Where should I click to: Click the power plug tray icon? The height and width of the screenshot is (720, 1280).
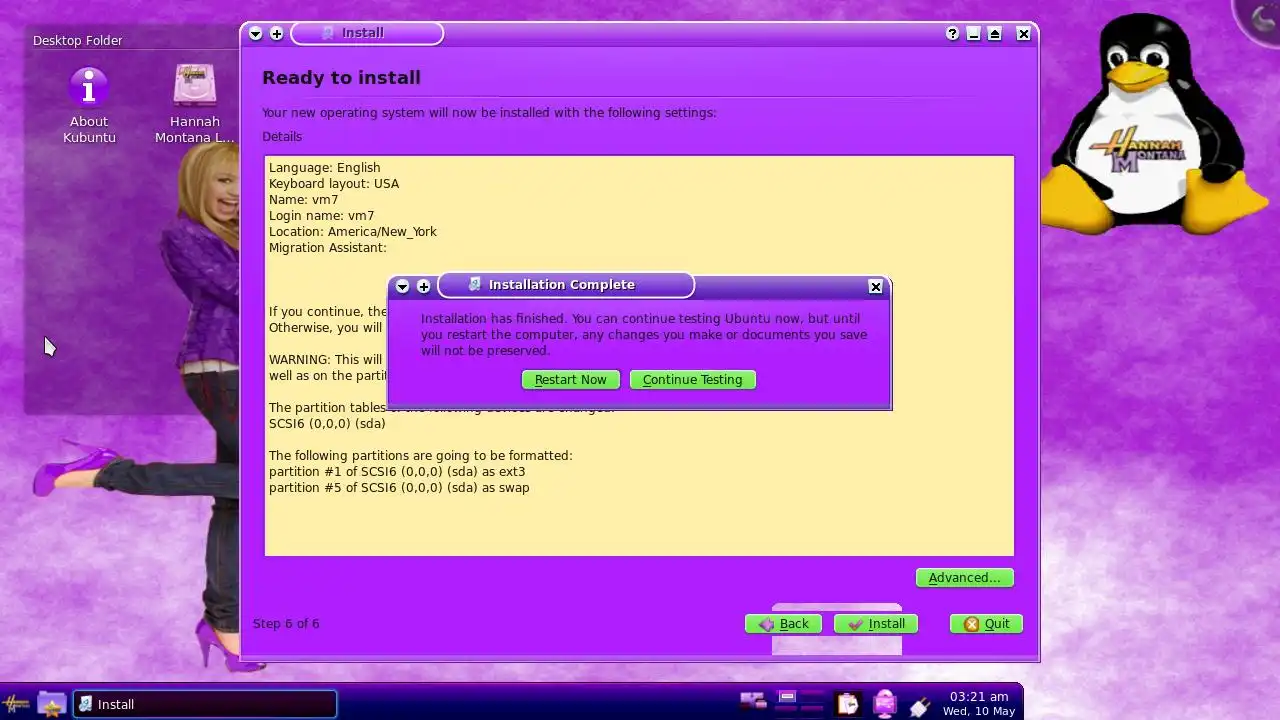pyautogui.click(x=920, y=706)
